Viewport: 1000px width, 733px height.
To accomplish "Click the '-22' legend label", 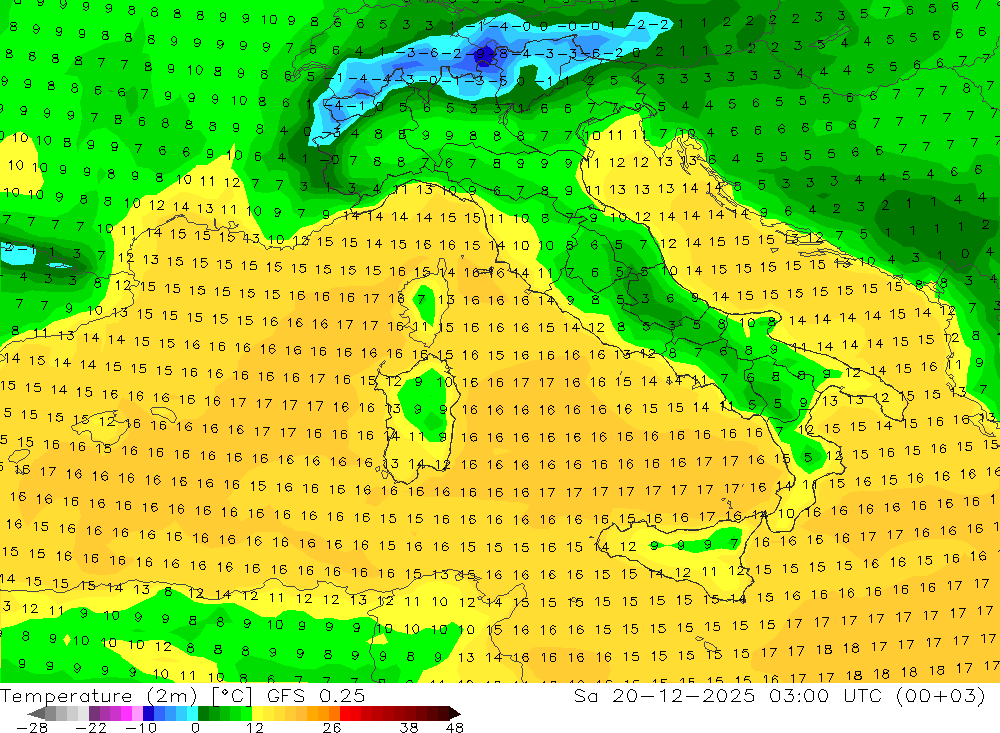I will [x=91, y=728].
